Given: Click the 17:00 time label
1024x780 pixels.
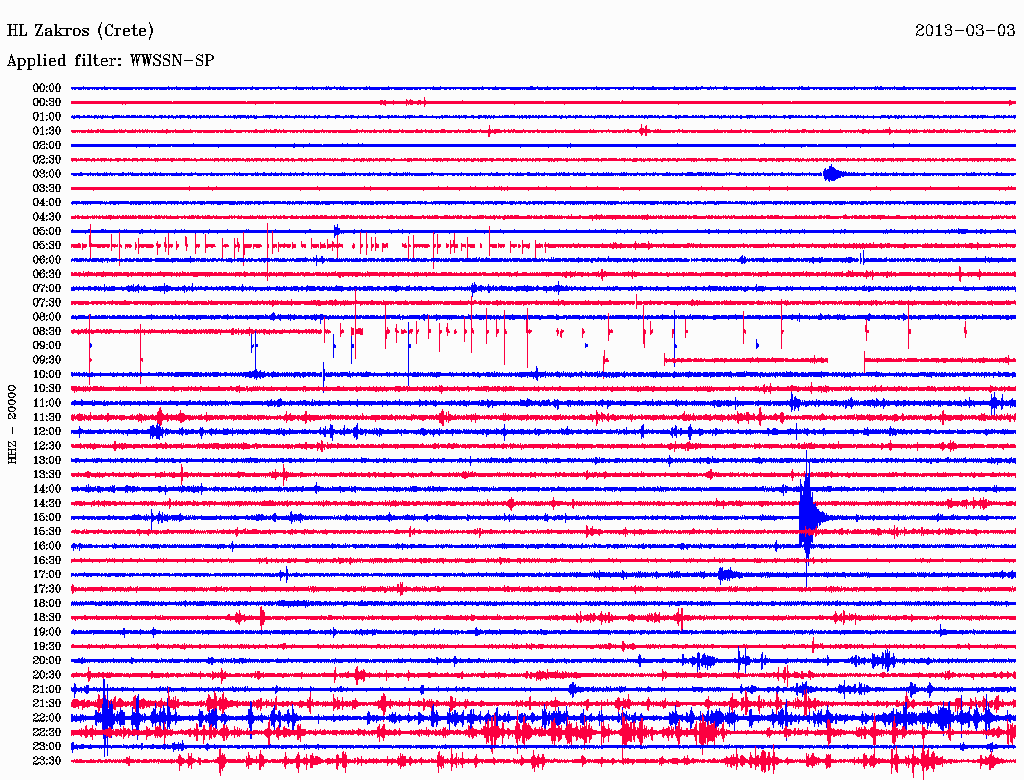Looking at the screenshot, I should tap(47, 575).
